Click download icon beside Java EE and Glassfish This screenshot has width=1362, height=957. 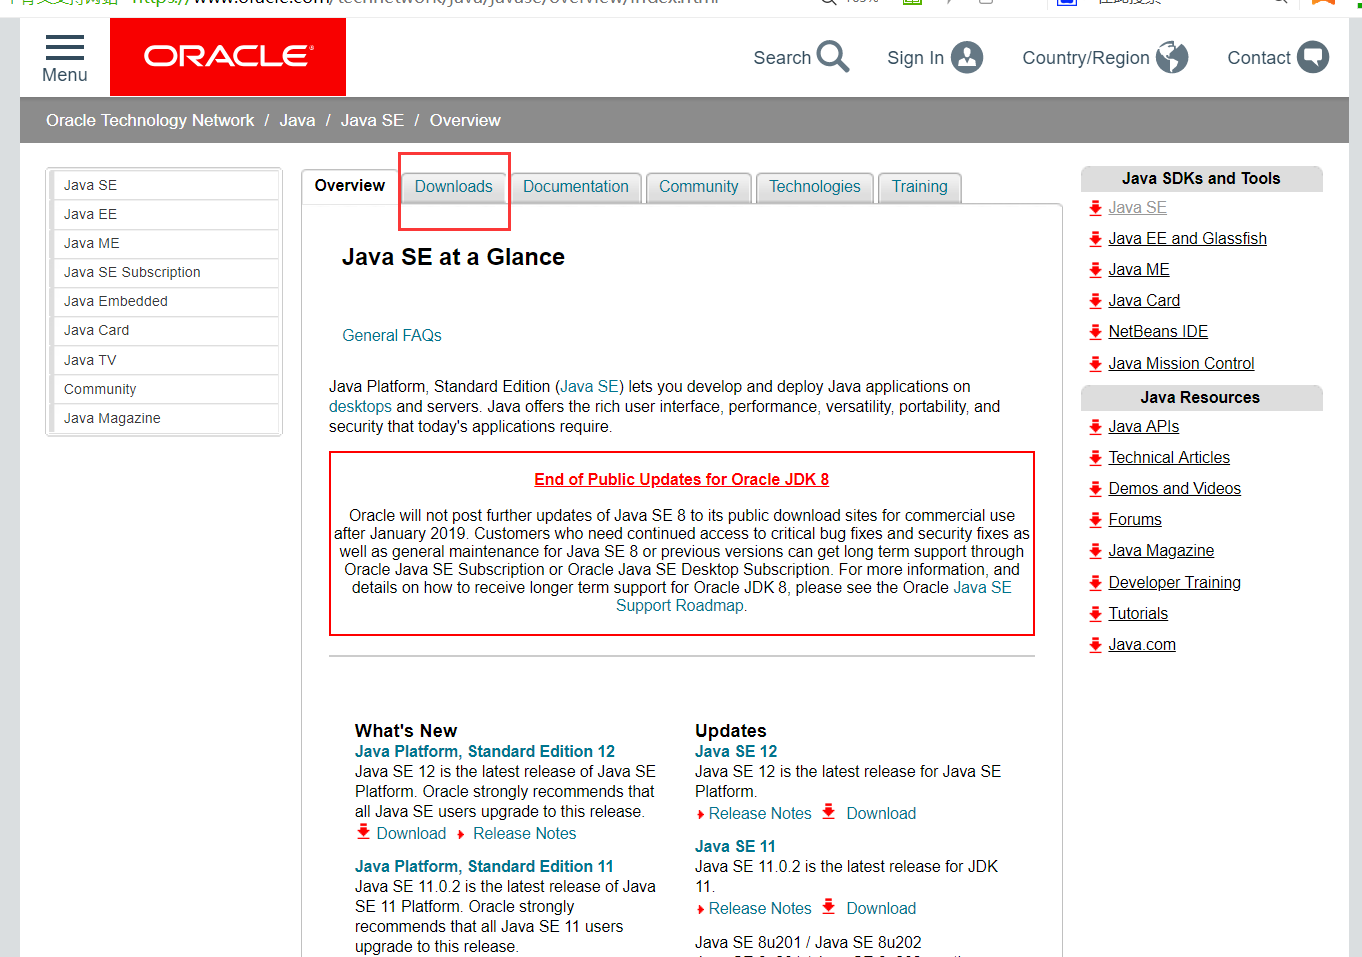click(x=1095, y=239)
